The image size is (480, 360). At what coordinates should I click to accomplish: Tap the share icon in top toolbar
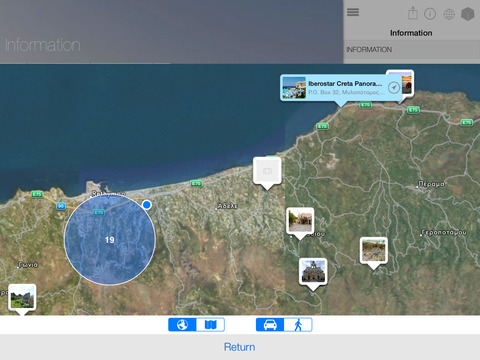point(413,13)
